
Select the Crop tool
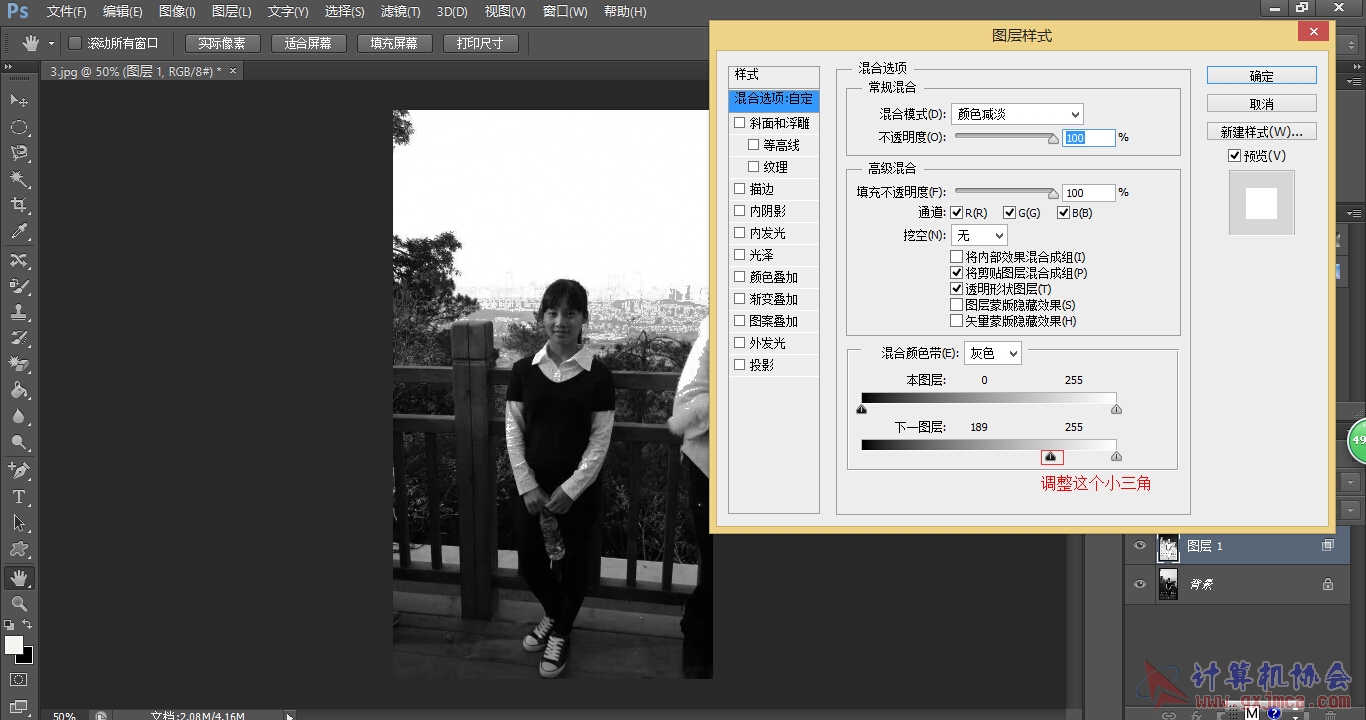click(19, 205)
